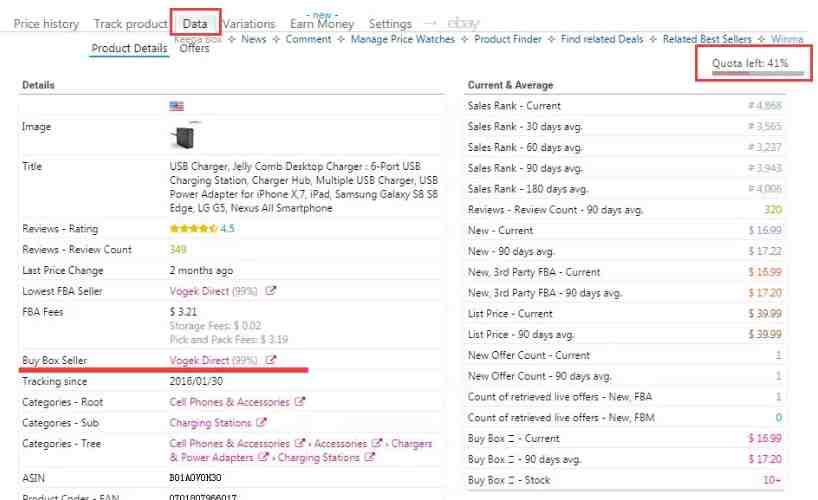818x500 pixels.
Task: Click external icon after tree Charging Stations
Action: [369, 457]
